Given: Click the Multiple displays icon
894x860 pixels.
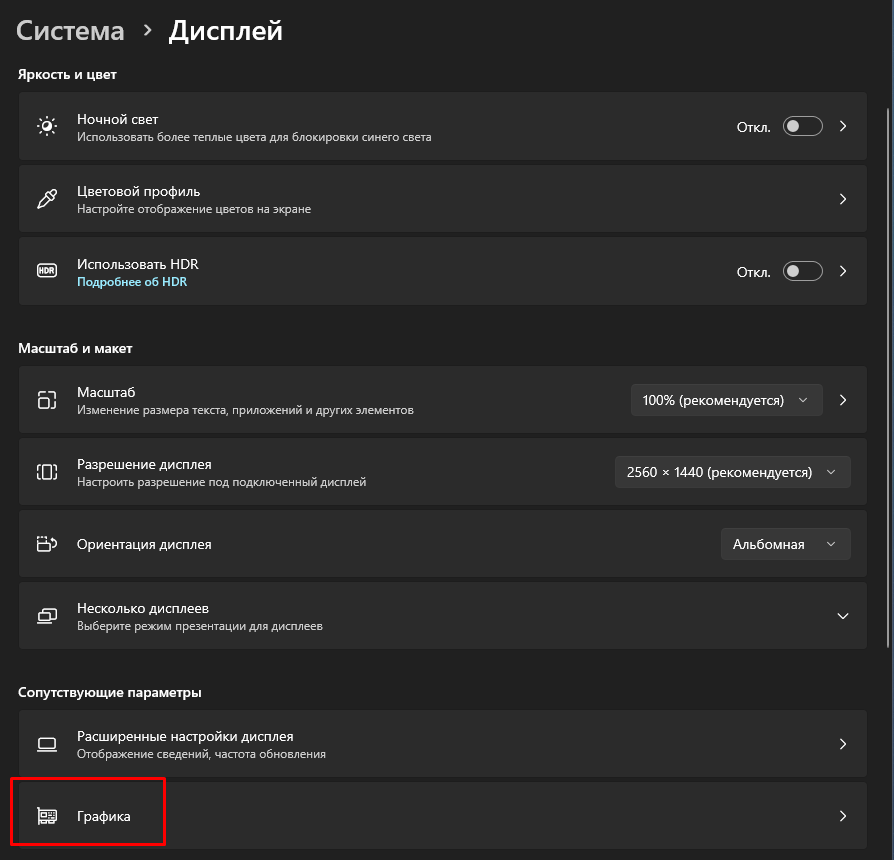Looking at the screenshot, I should click(47, 616).
